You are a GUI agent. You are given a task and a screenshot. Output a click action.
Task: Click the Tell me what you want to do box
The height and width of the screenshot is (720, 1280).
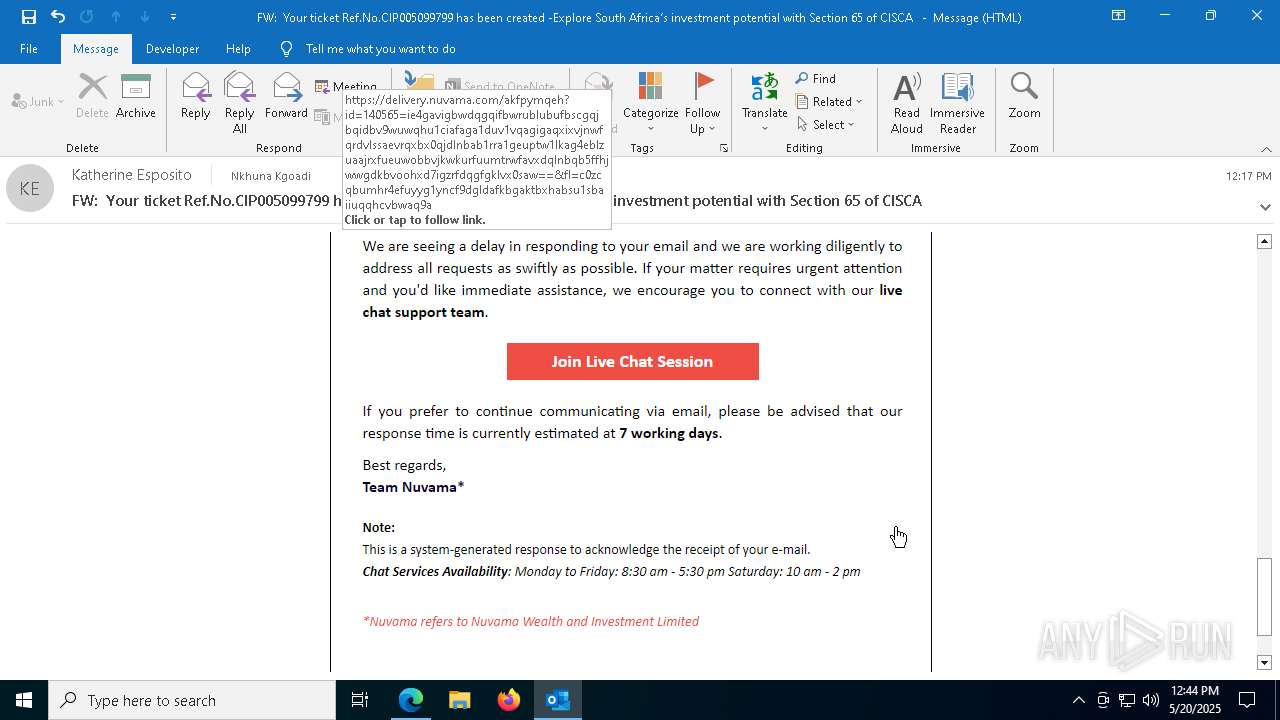[380, 49]
